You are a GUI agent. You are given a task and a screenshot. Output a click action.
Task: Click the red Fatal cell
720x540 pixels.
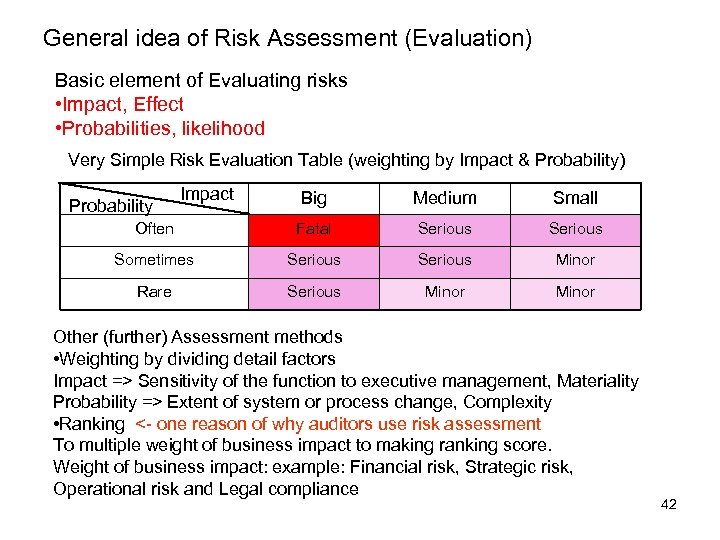pos(313,229)
